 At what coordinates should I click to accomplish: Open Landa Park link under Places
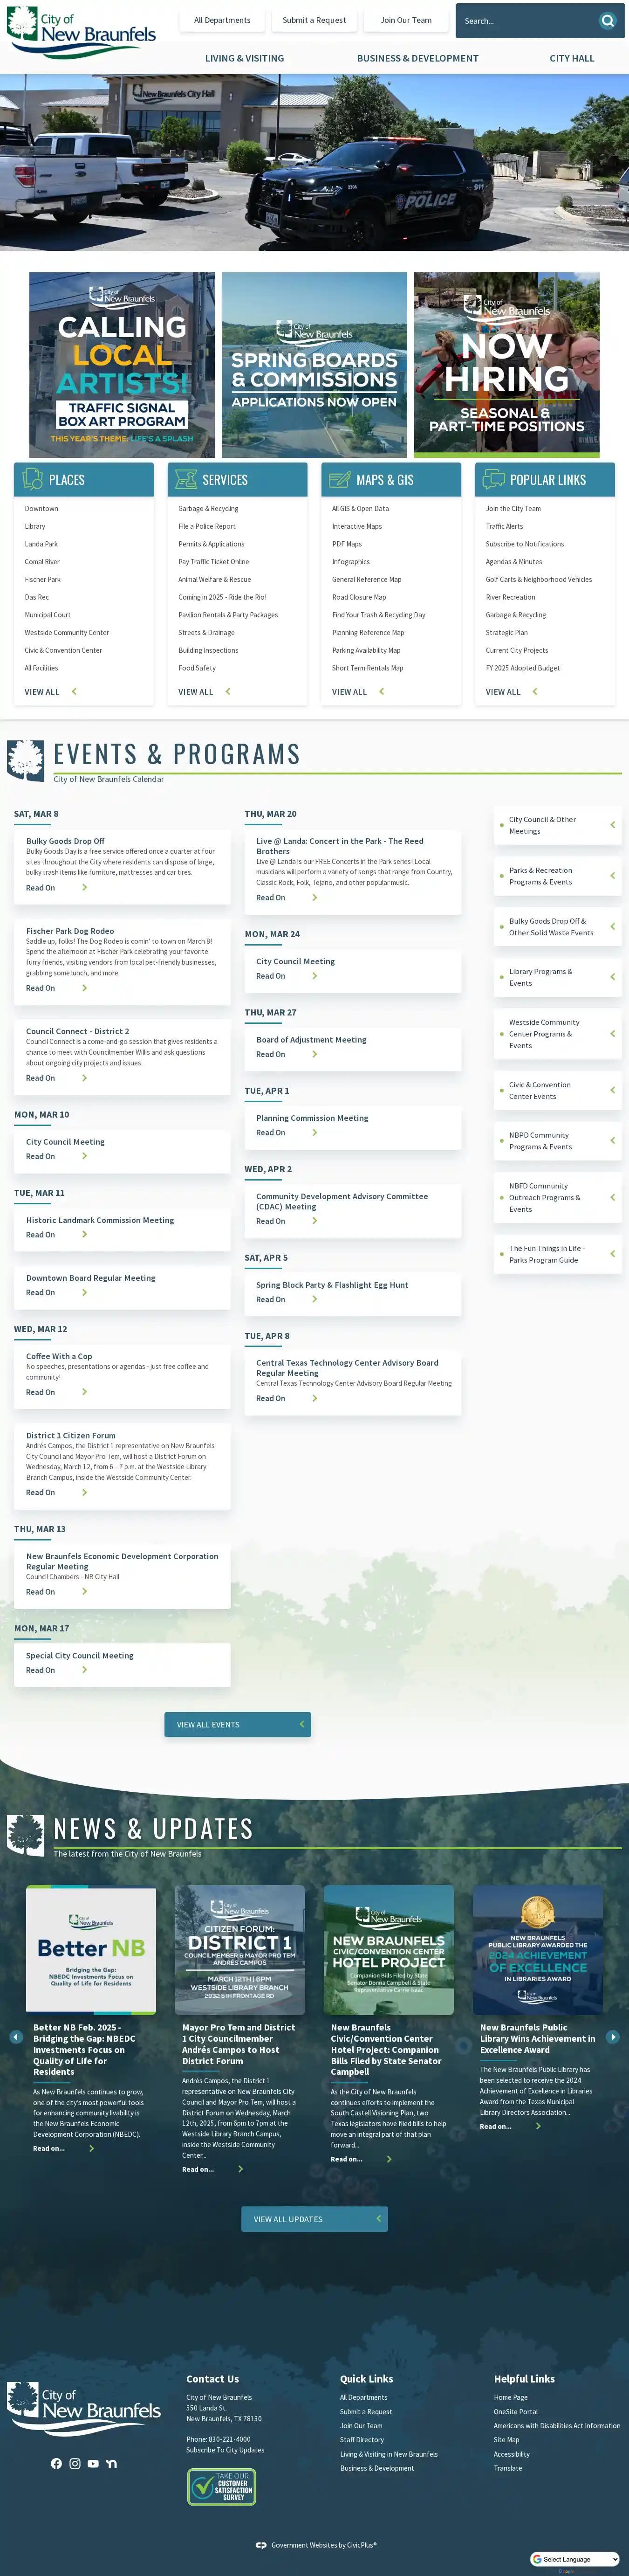pyautogui.click(x=41, y=544)
